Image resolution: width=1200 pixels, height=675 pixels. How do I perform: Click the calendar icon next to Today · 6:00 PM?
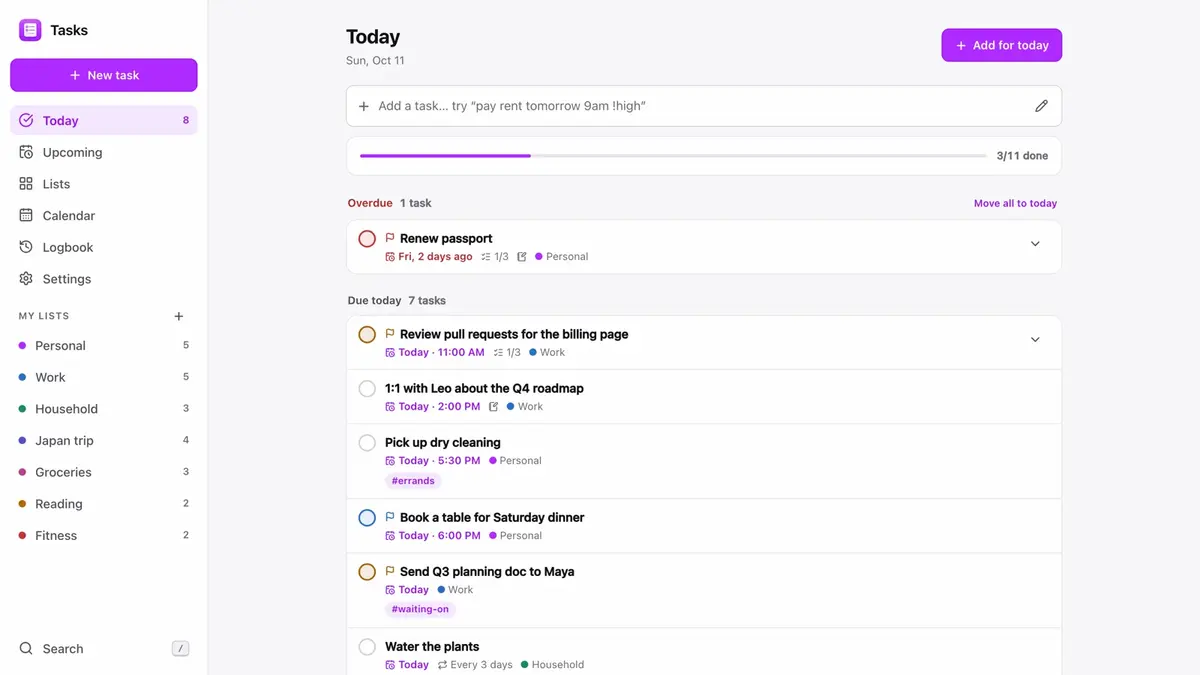[390, 536]
